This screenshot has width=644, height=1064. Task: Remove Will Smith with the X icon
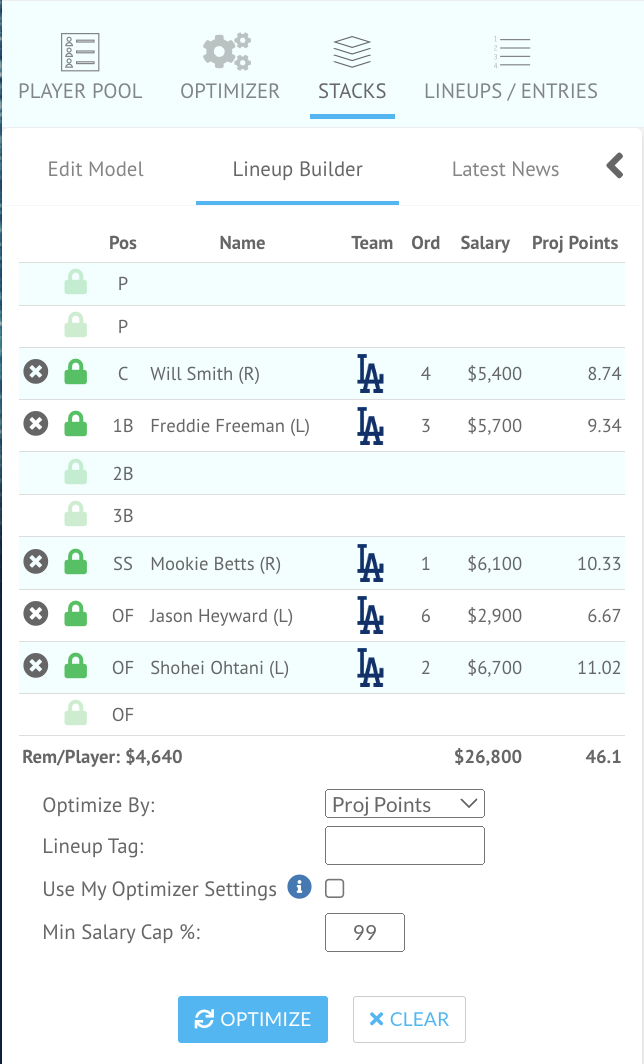tap(36, 371)
